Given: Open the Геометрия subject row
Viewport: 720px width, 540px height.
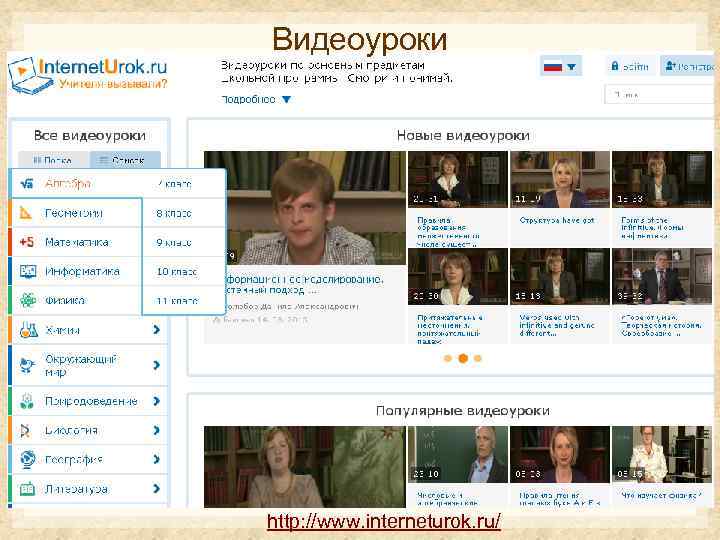Looking at the screenshot, I should click(76, 213).
